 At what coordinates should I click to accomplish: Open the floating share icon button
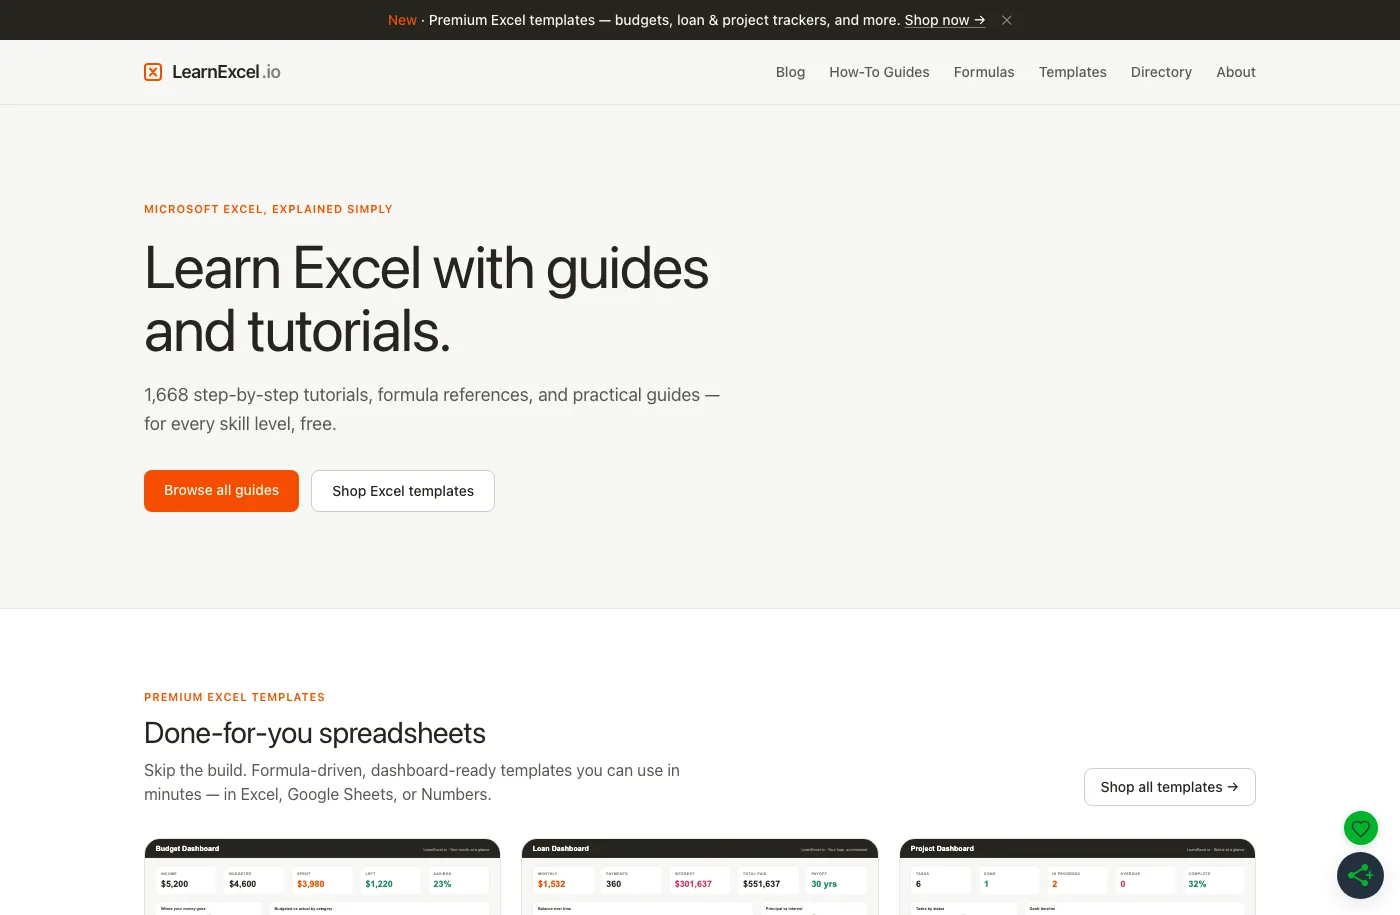1360,875
